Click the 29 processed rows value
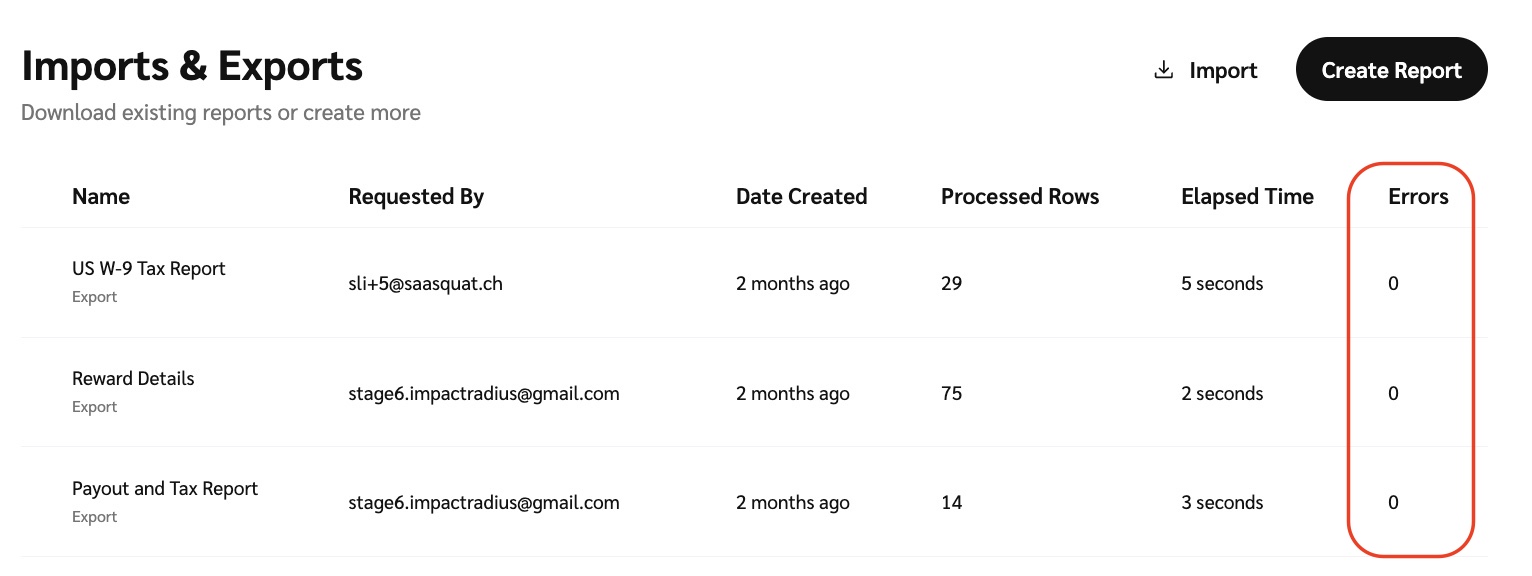Viewport: 1532px width, 576px height. [x=951, y=284]
